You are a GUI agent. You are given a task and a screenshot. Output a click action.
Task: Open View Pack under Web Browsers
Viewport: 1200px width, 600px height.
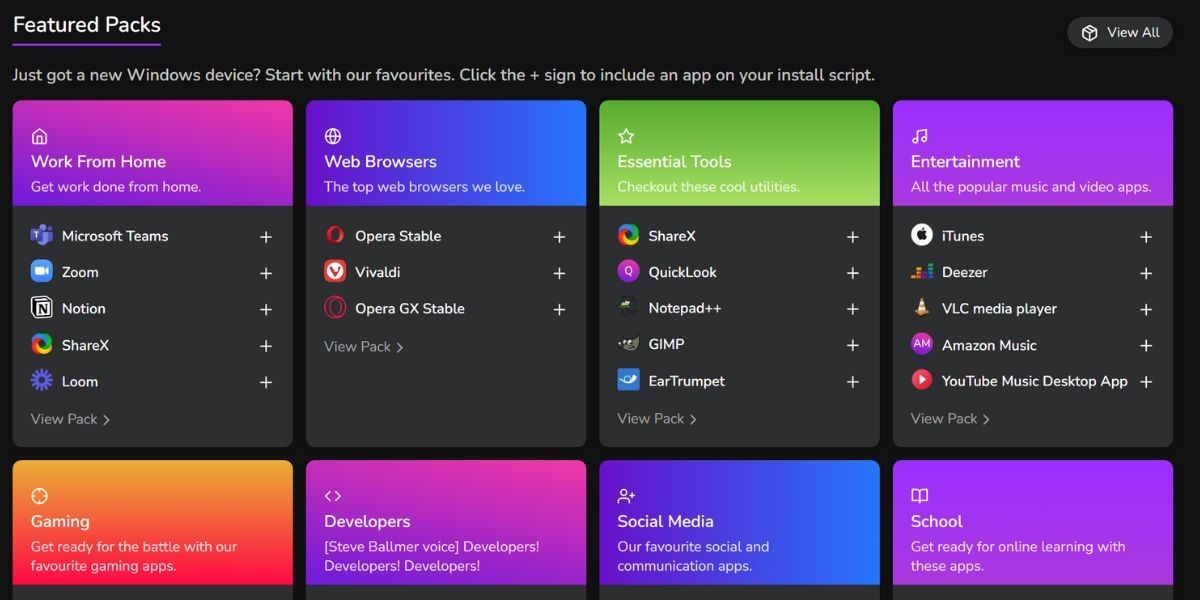pyautogui.click(x=364, y=346)
